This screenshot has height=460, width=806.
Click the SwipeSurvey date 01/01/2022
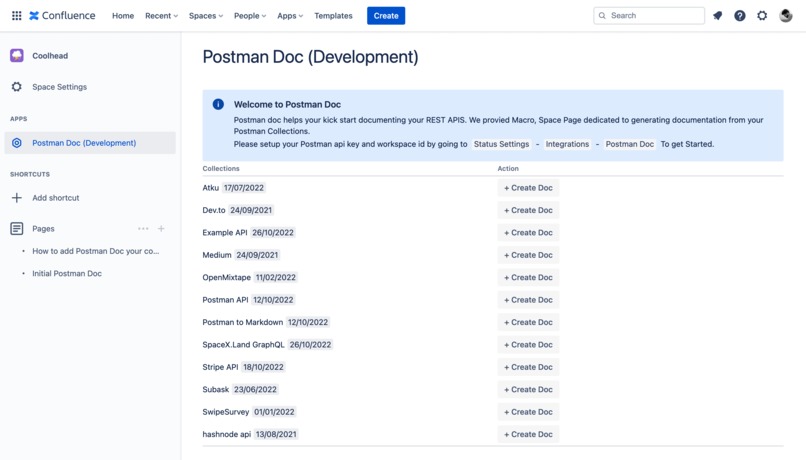click(x=274, y=412)
